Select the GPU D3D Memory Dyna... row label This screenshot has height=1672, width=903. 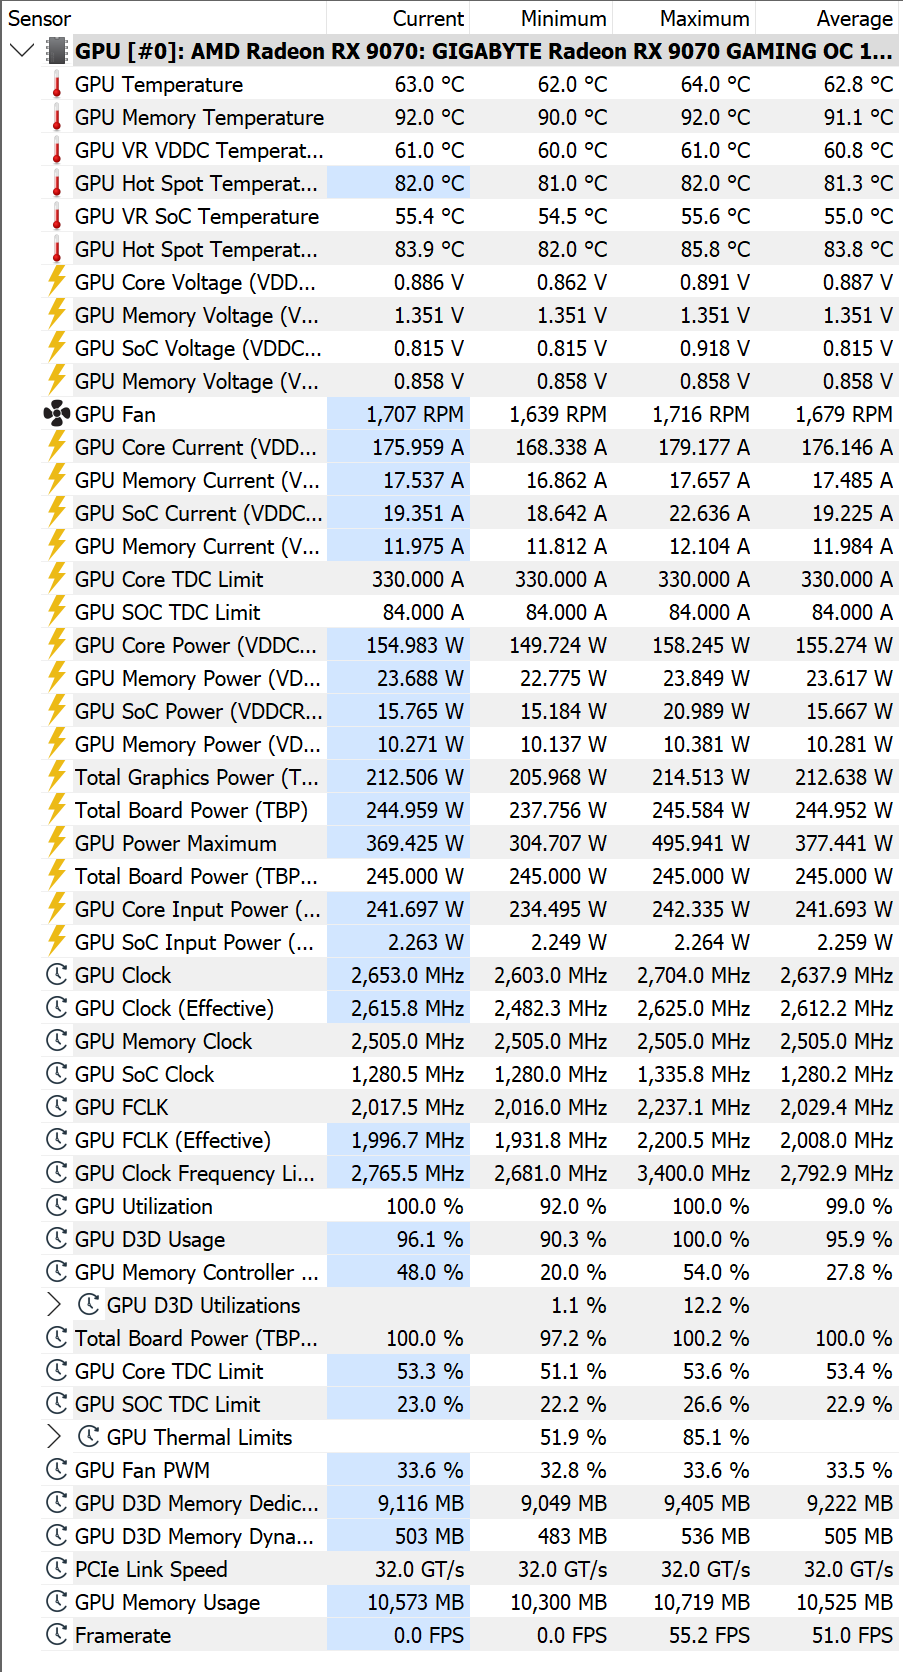(194, 1536)
